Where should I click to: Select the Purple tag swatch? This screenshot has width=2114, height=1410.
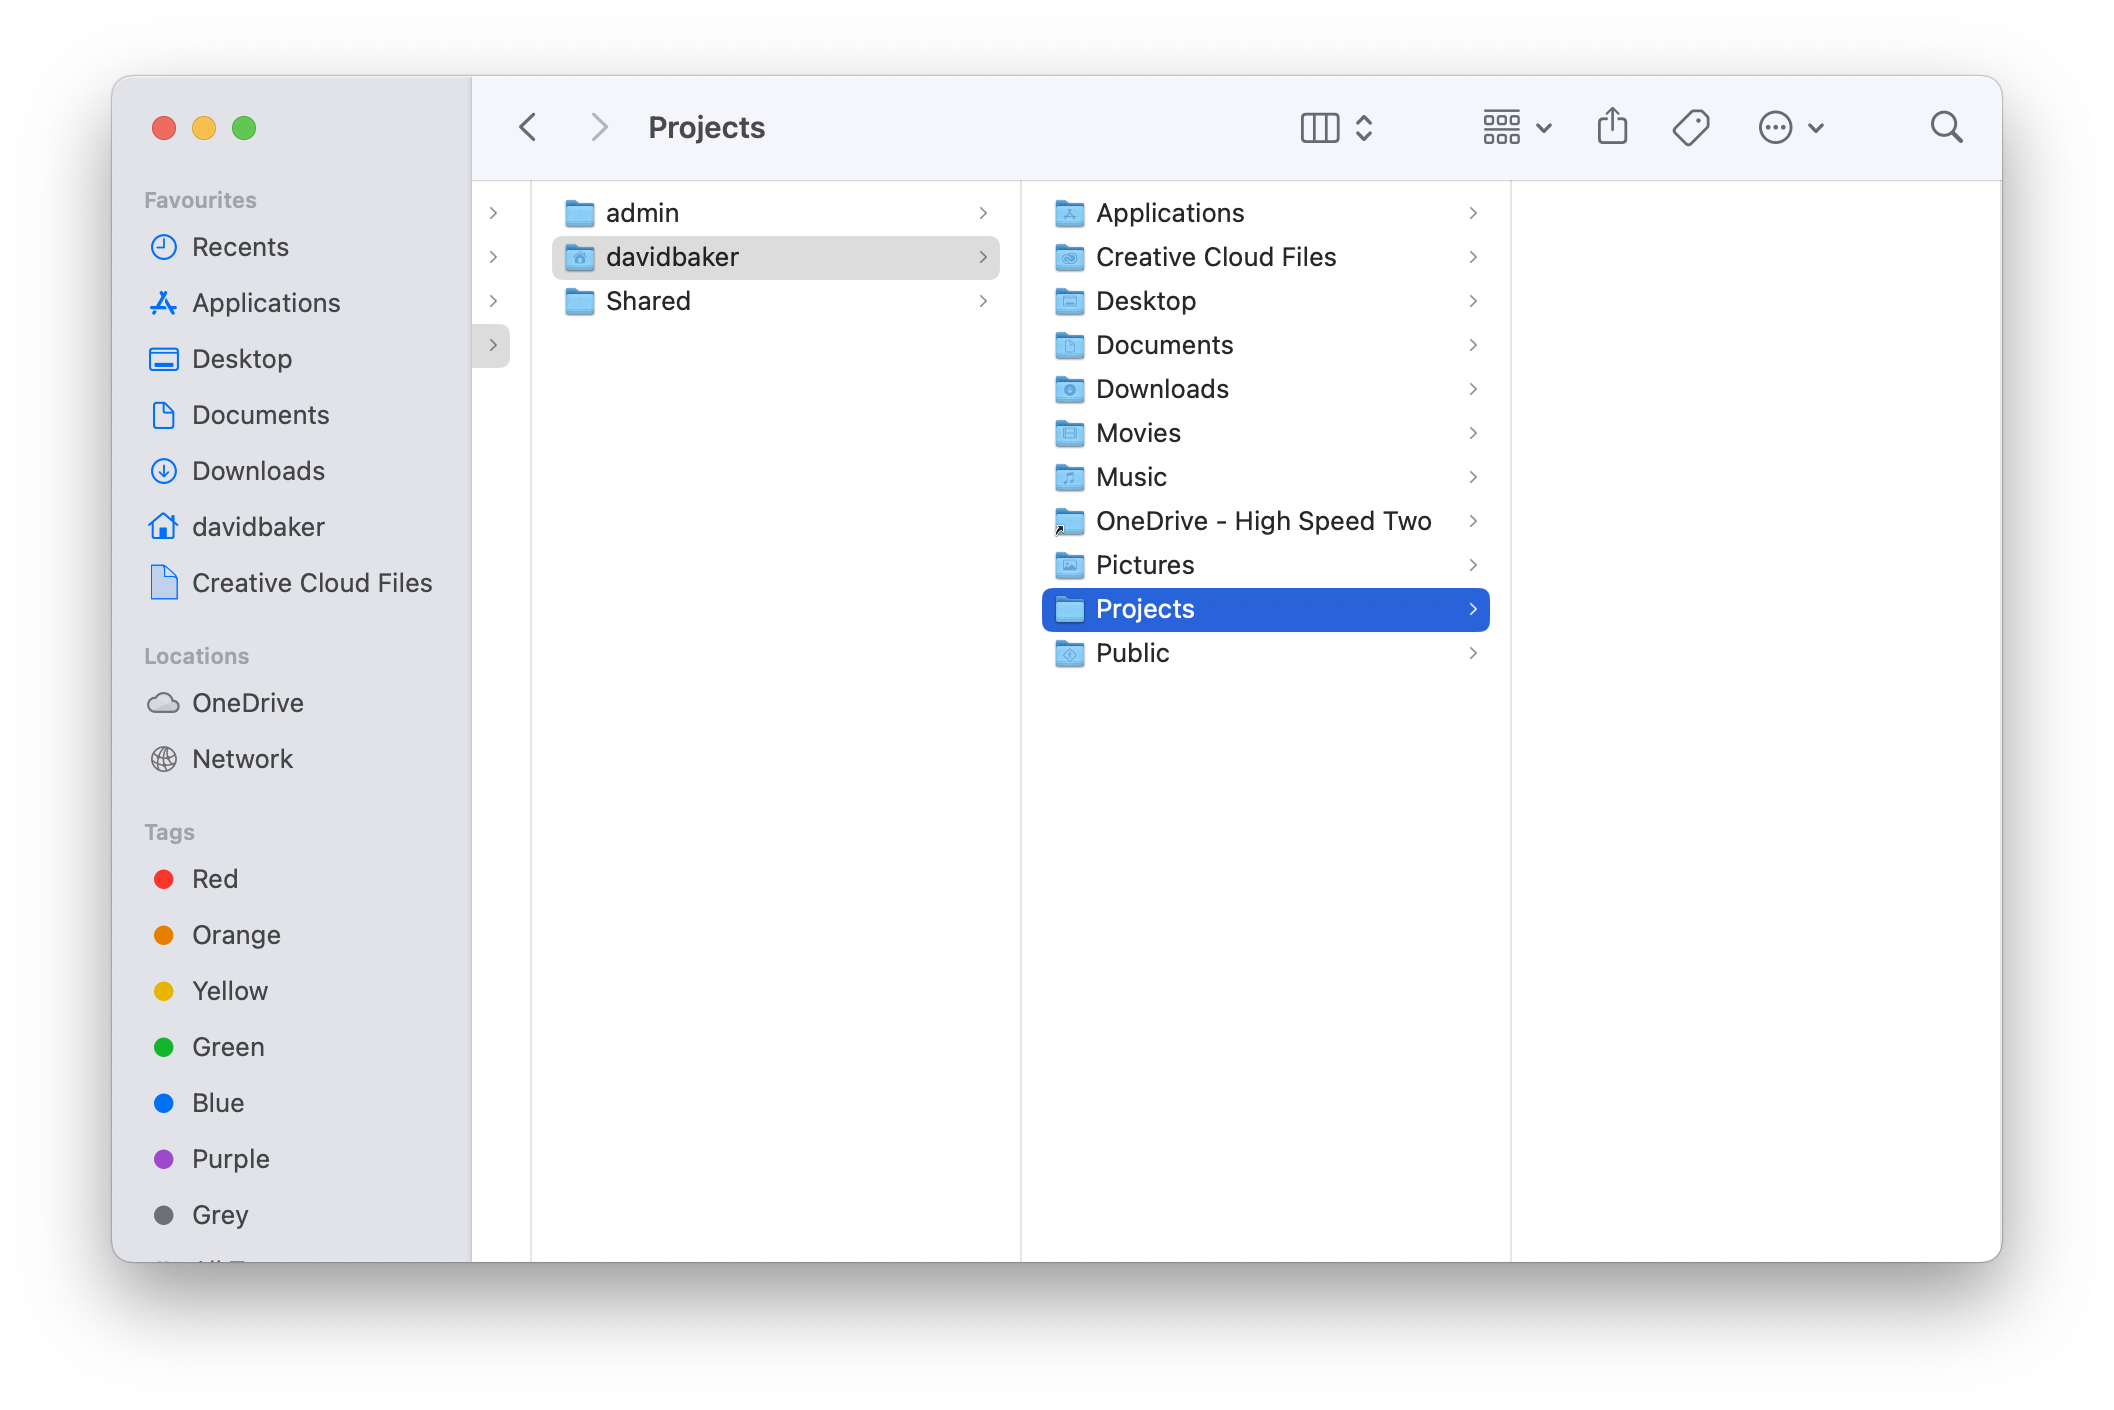click(164, 1159)
